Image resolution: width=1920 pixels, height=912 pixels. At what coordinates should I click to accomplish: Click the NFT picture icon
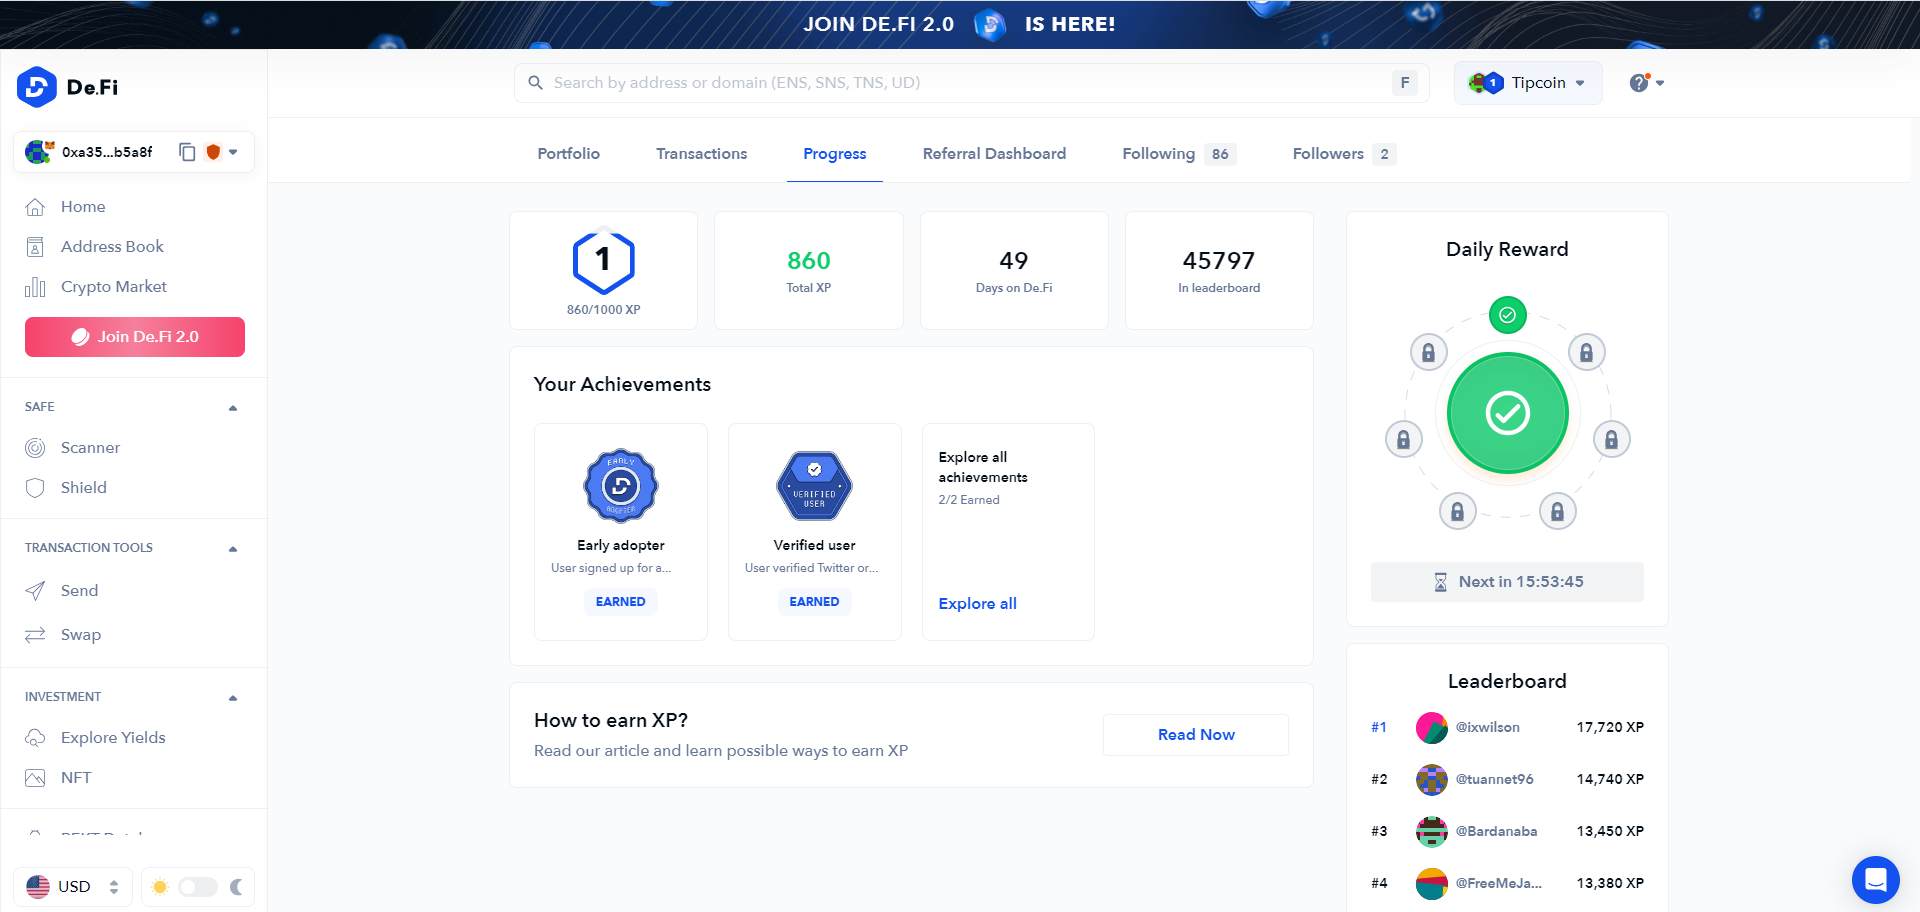[x=35, y=778]
